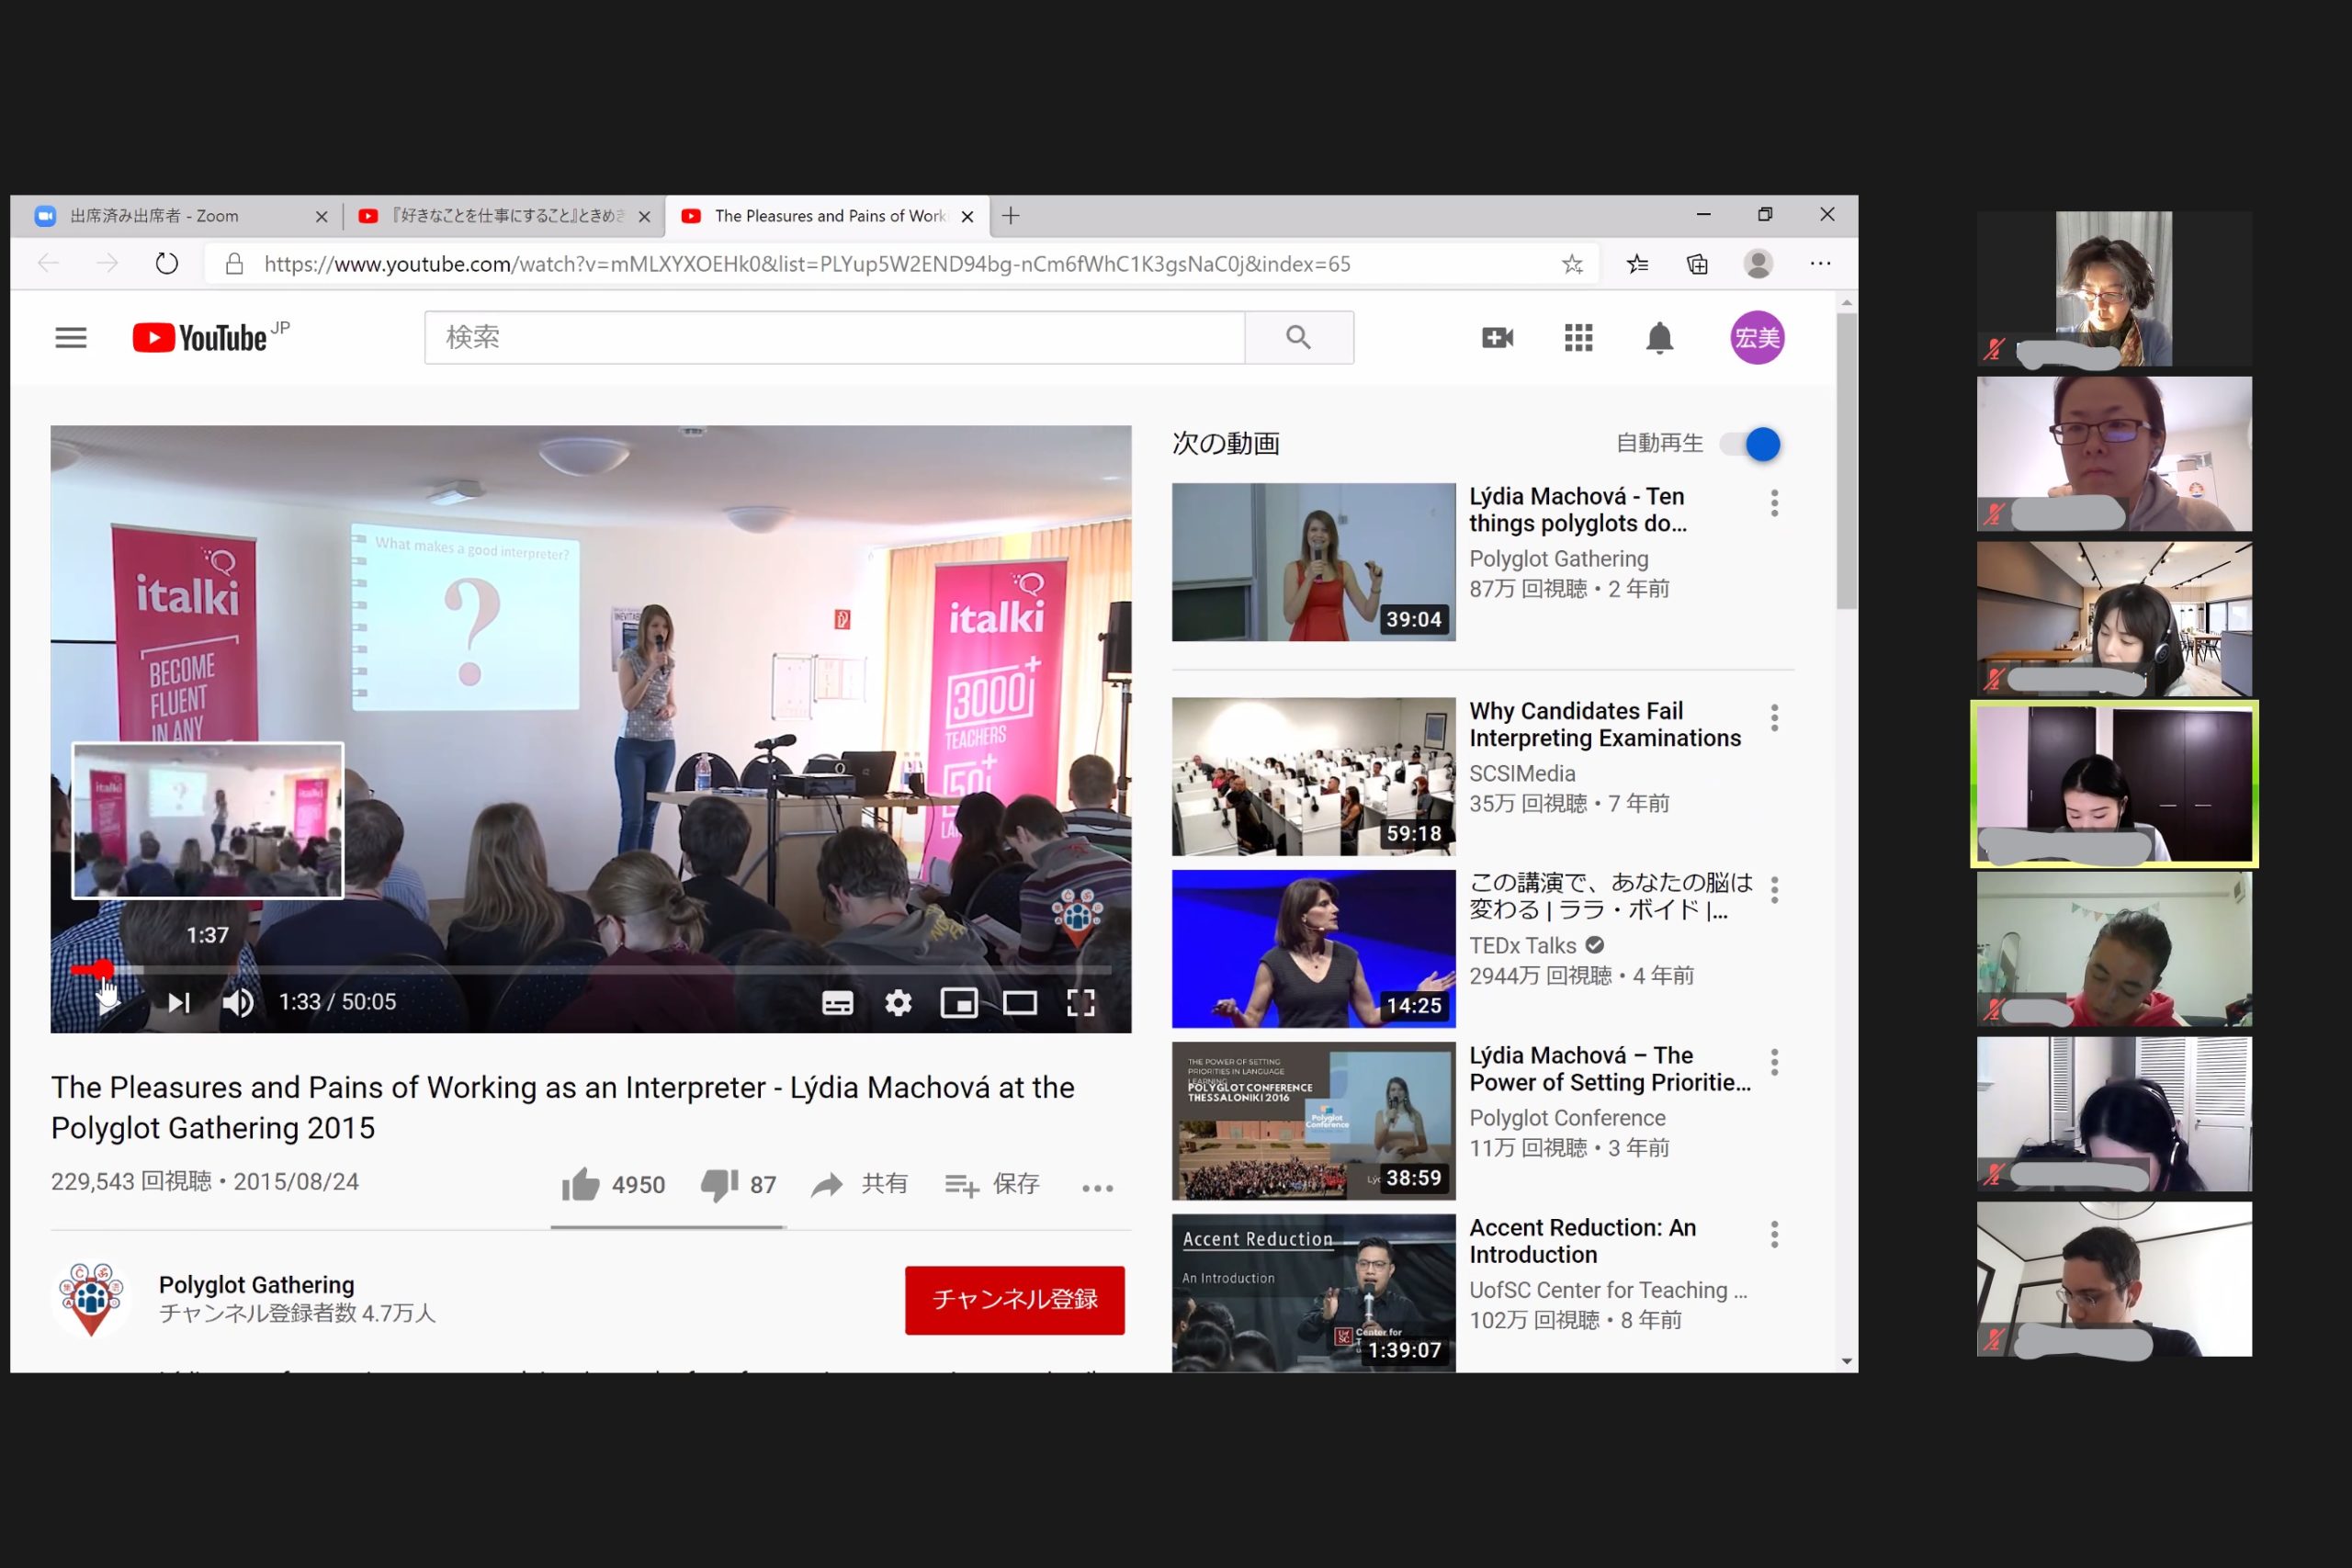Close the 『好きなことを仕事にすること』 tab
This screenshot has height=1568, width=2352.
click(x=644, y=216)
